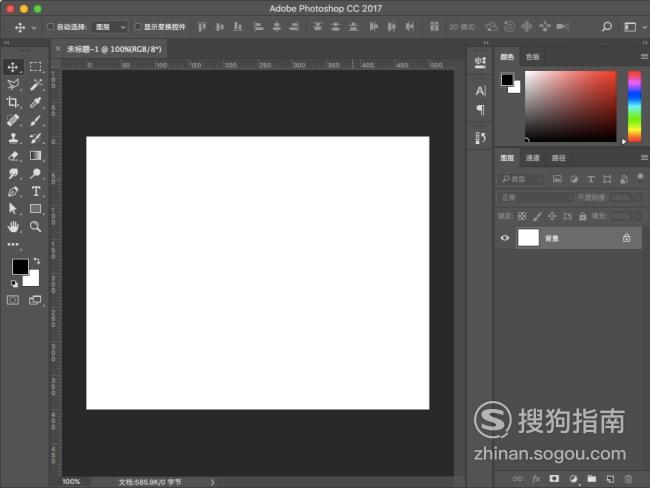Open the Edit Toolbar three-dots menu
Screen dimensions: 650x488
pyautogui.click(x=13, y=244)
